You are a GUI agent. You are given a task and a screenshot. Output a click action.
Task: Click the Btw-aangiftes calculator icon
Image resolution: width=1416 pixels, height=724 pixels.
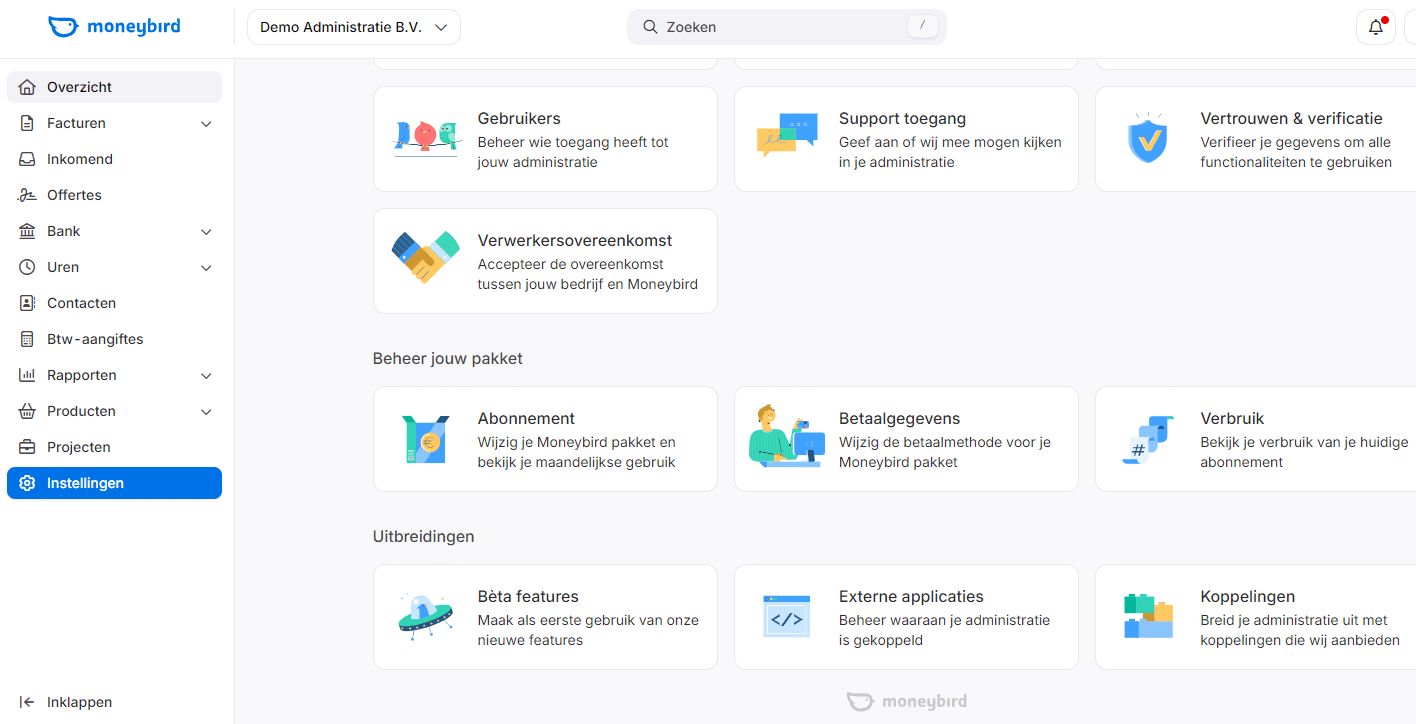[28, 338]
